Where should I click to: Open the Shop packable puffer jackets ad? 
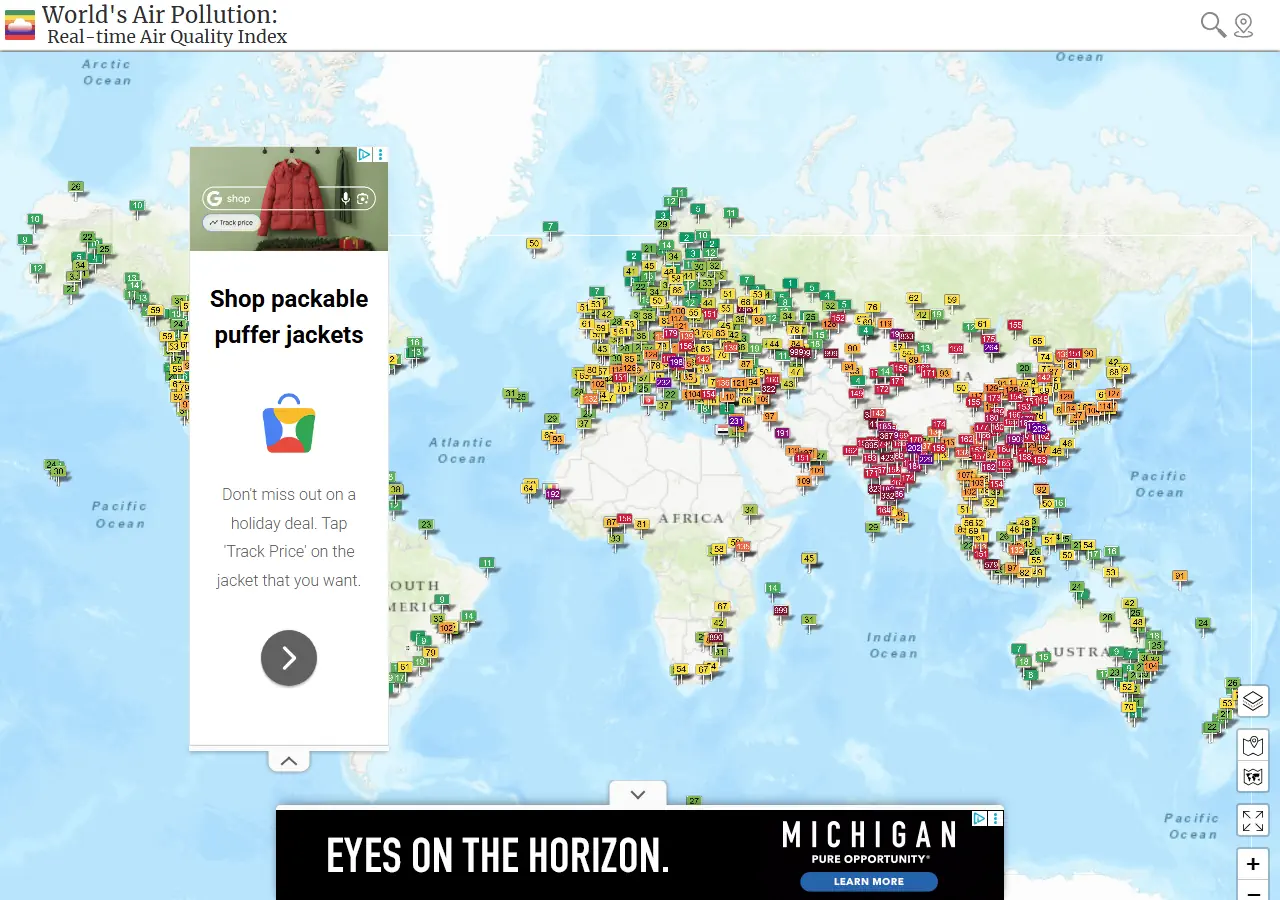click(x=288, y=317)
